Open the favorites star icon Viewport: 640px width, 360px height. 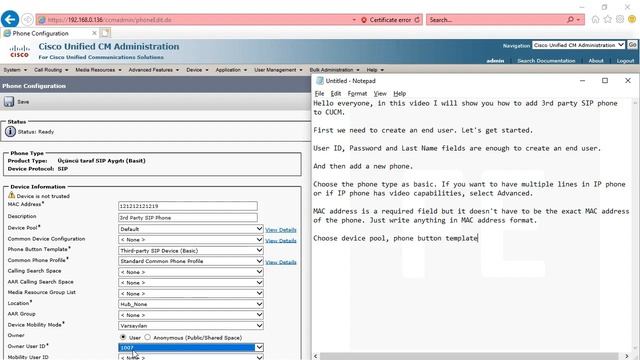click(x=608, y=19)
